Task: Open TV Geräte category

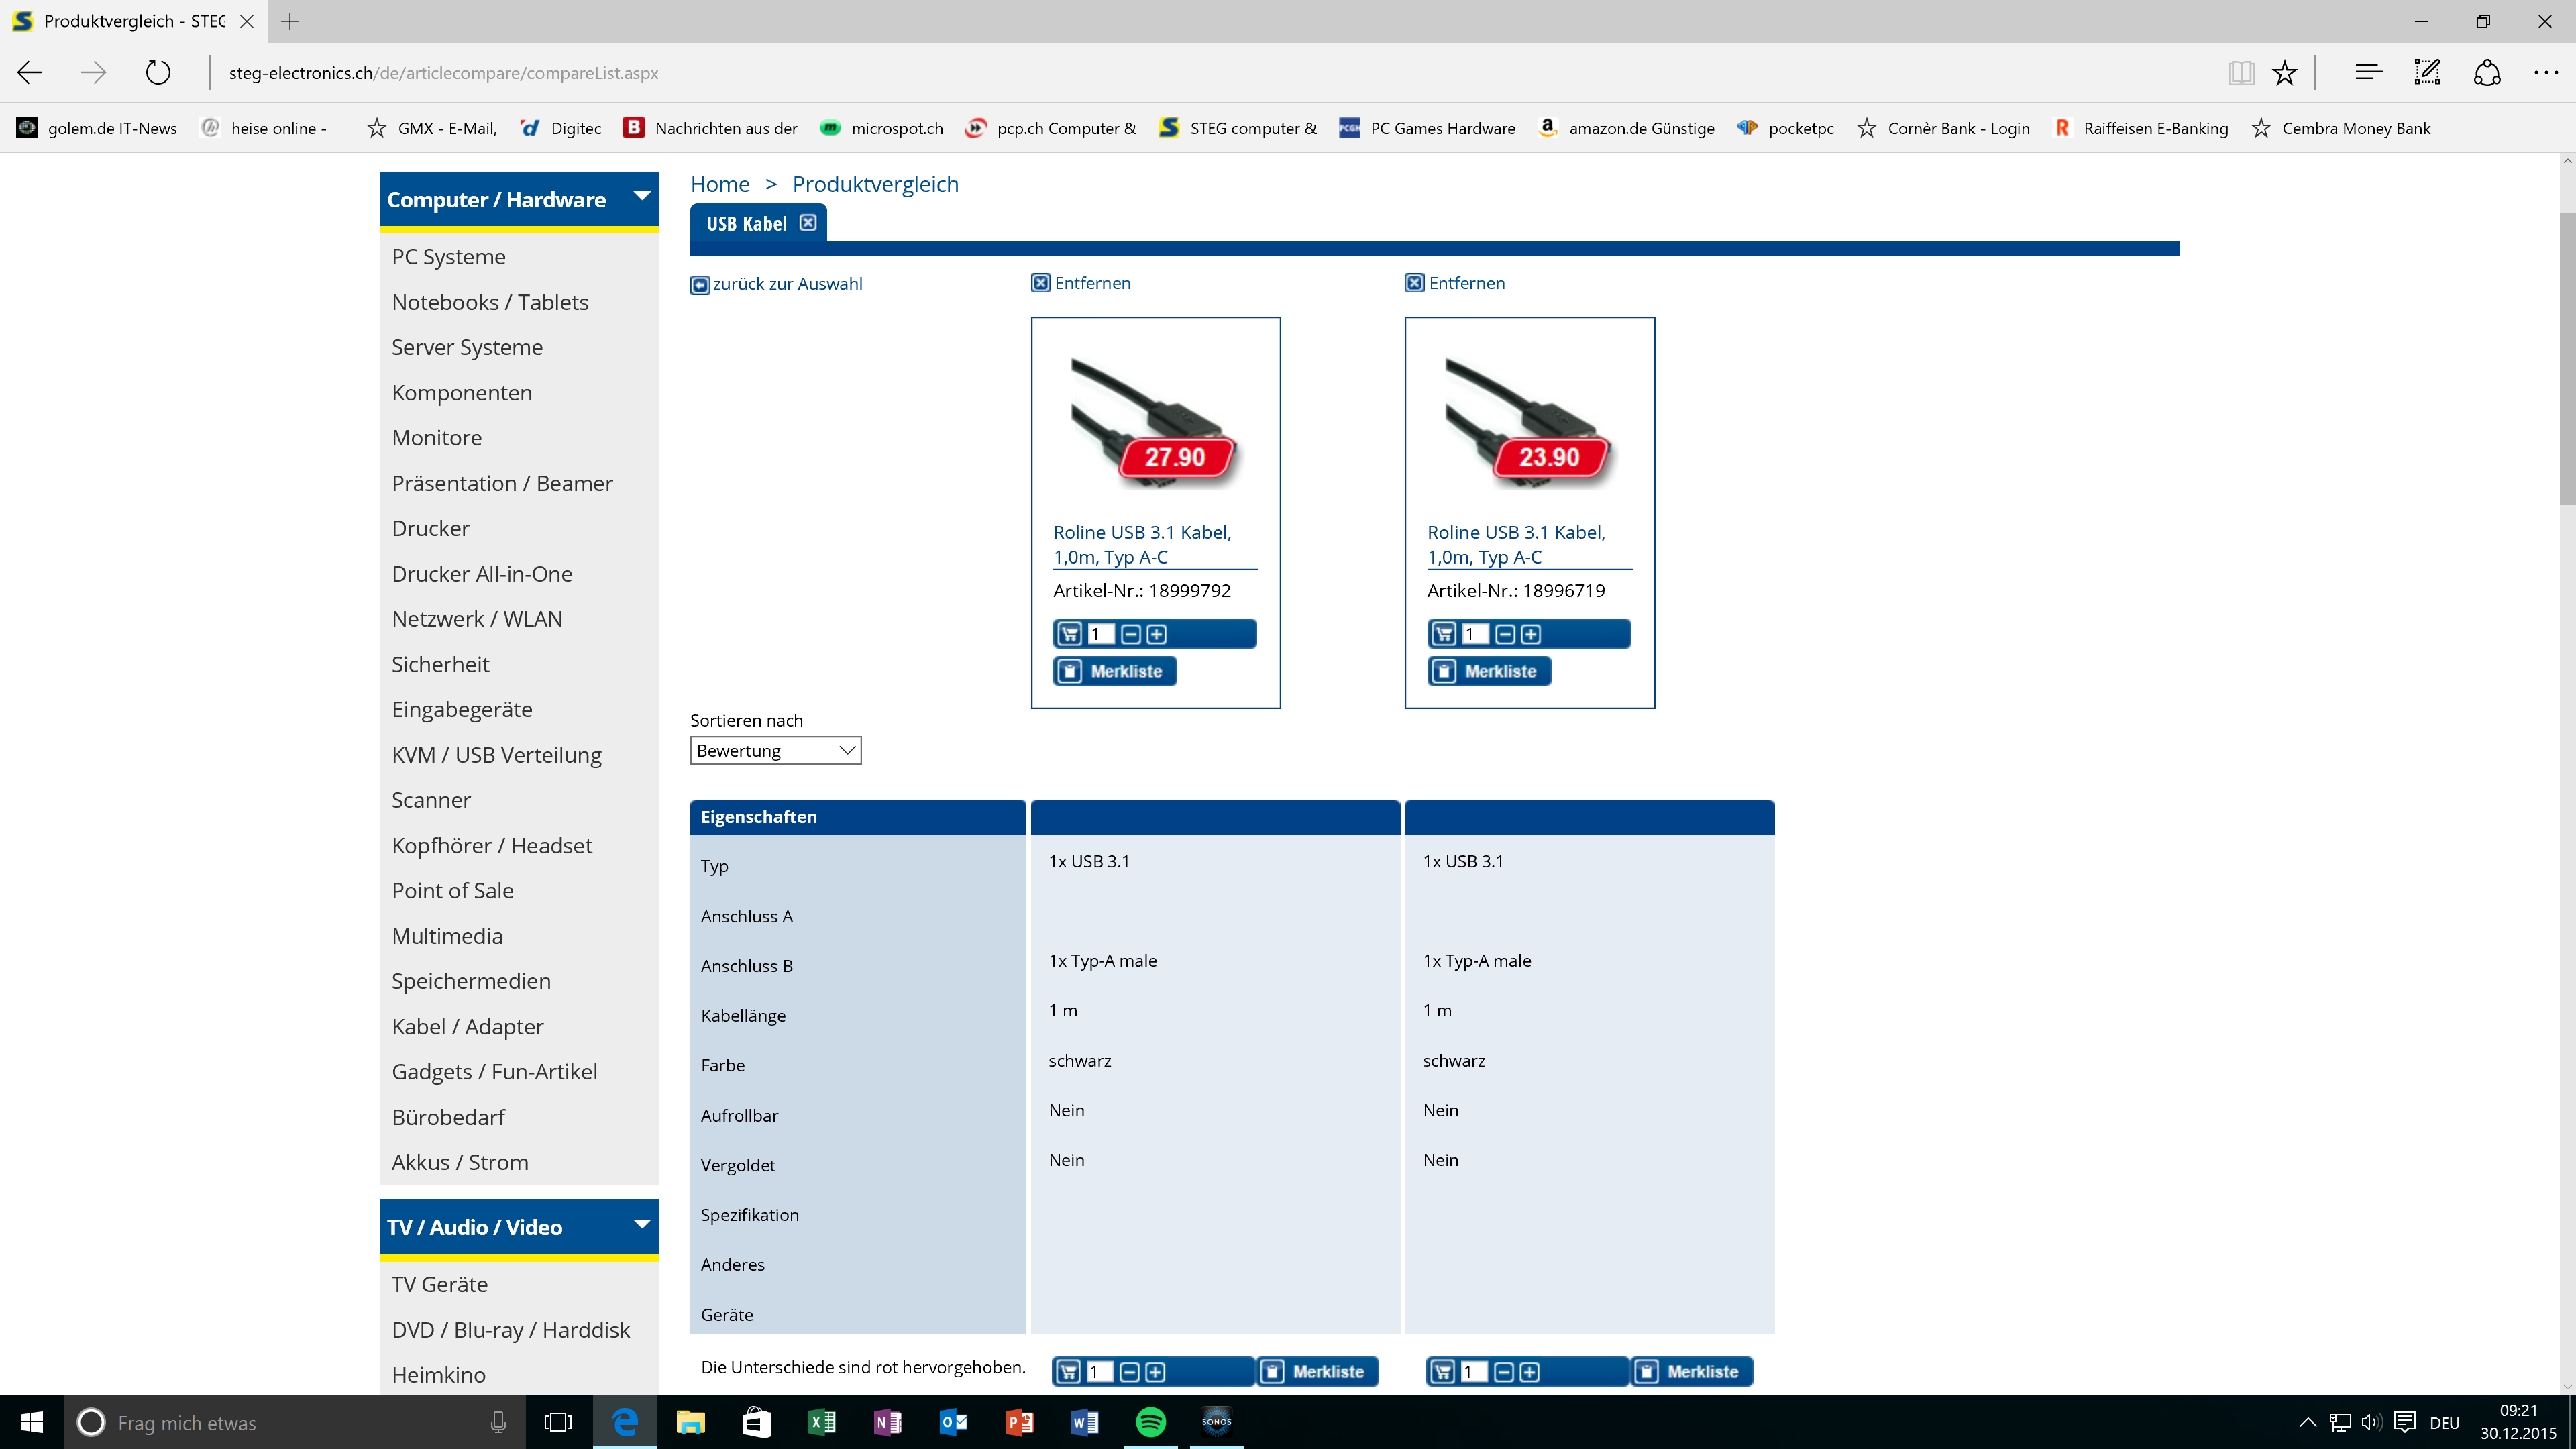Action: (x=440, y=1285)
